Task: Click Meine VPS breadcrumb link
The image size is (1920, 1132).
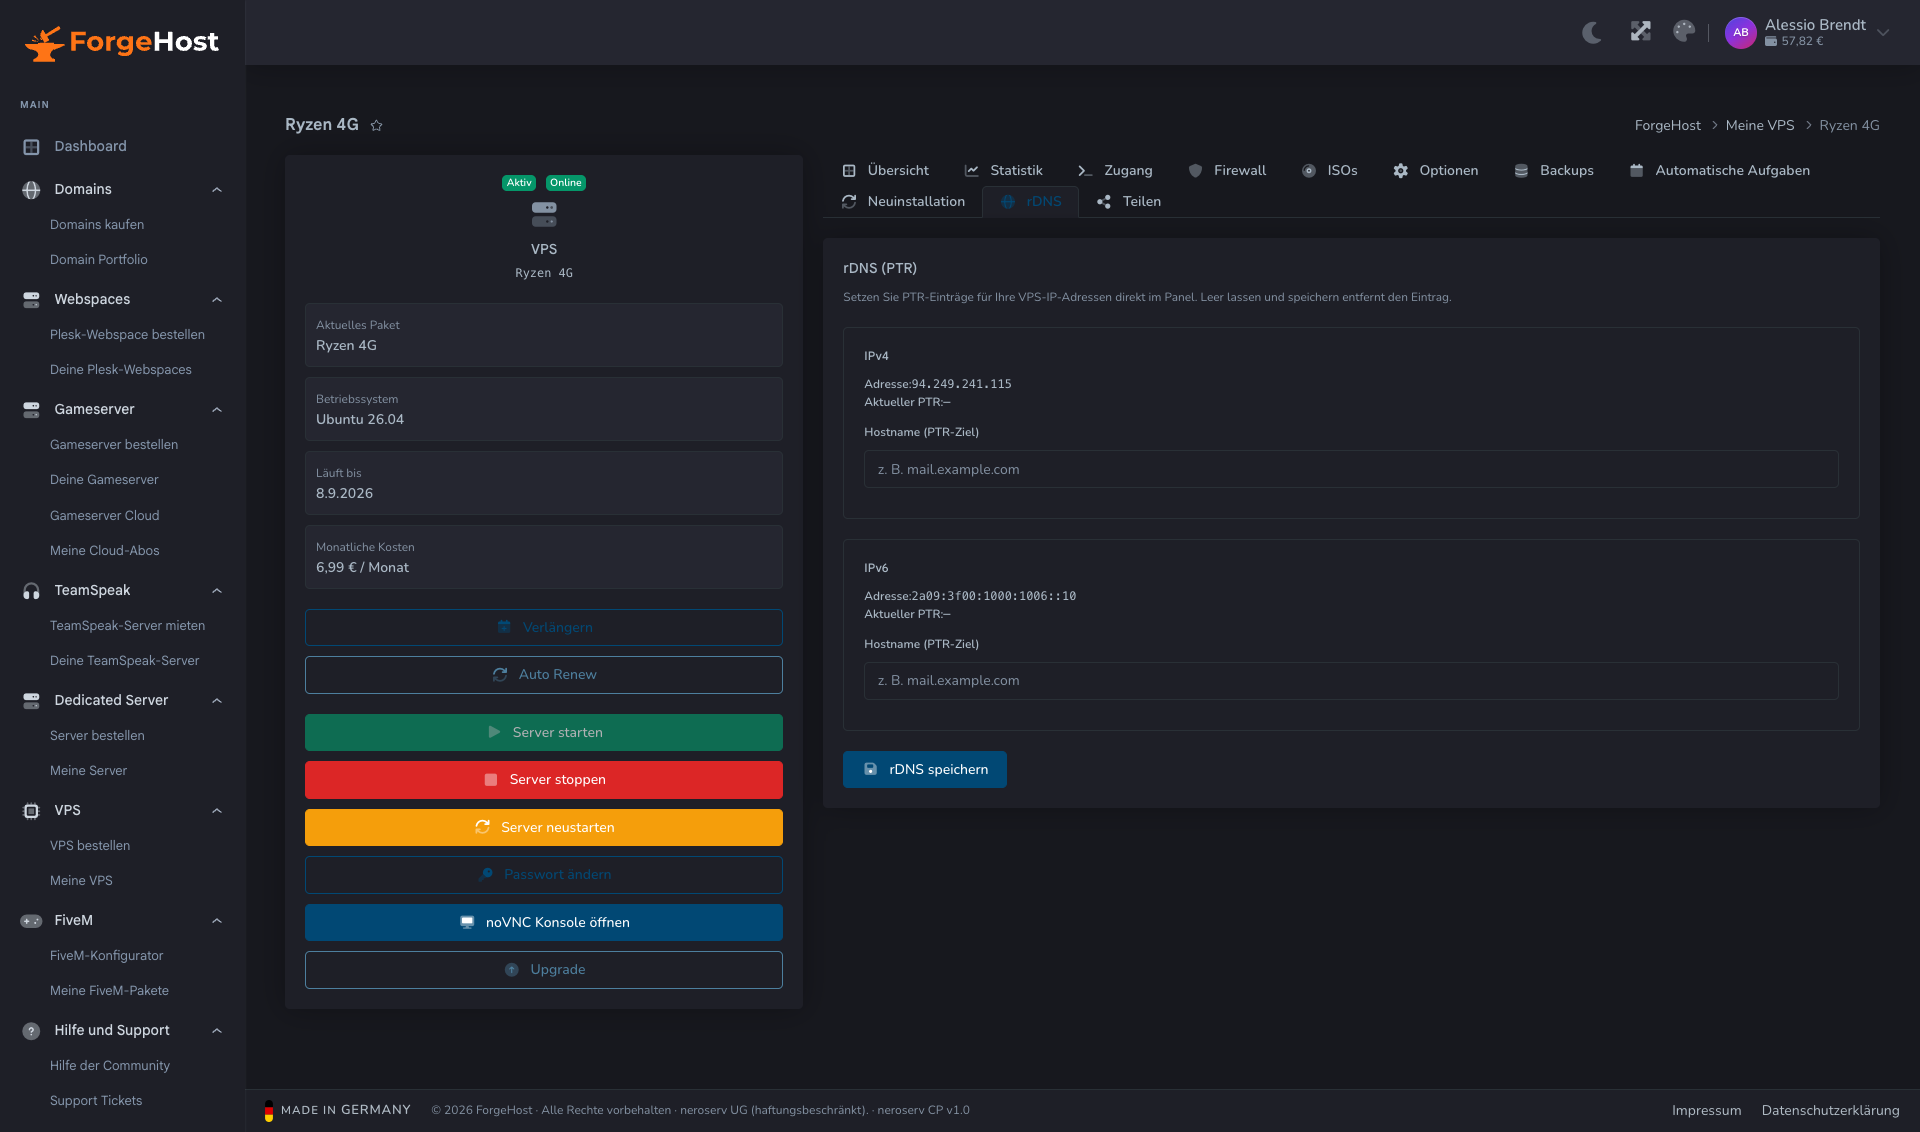Action: pos(1760,126)
